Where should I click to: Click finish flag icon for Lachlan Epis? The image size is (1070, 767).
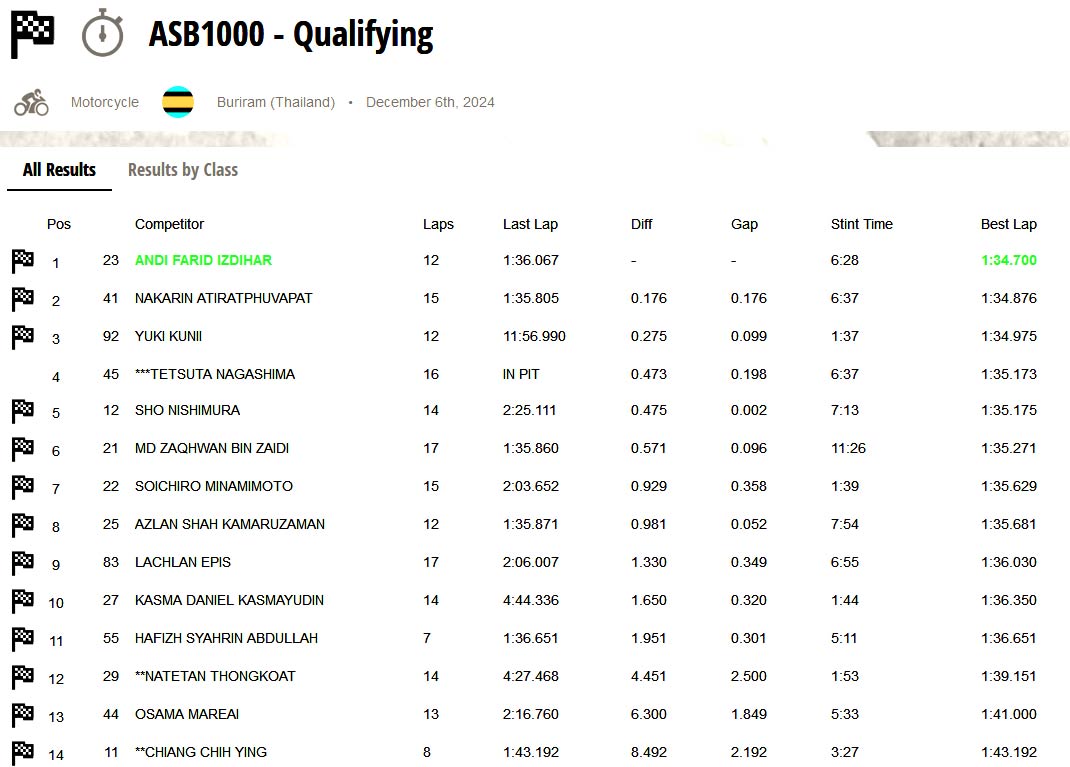[x=23, y=563]
